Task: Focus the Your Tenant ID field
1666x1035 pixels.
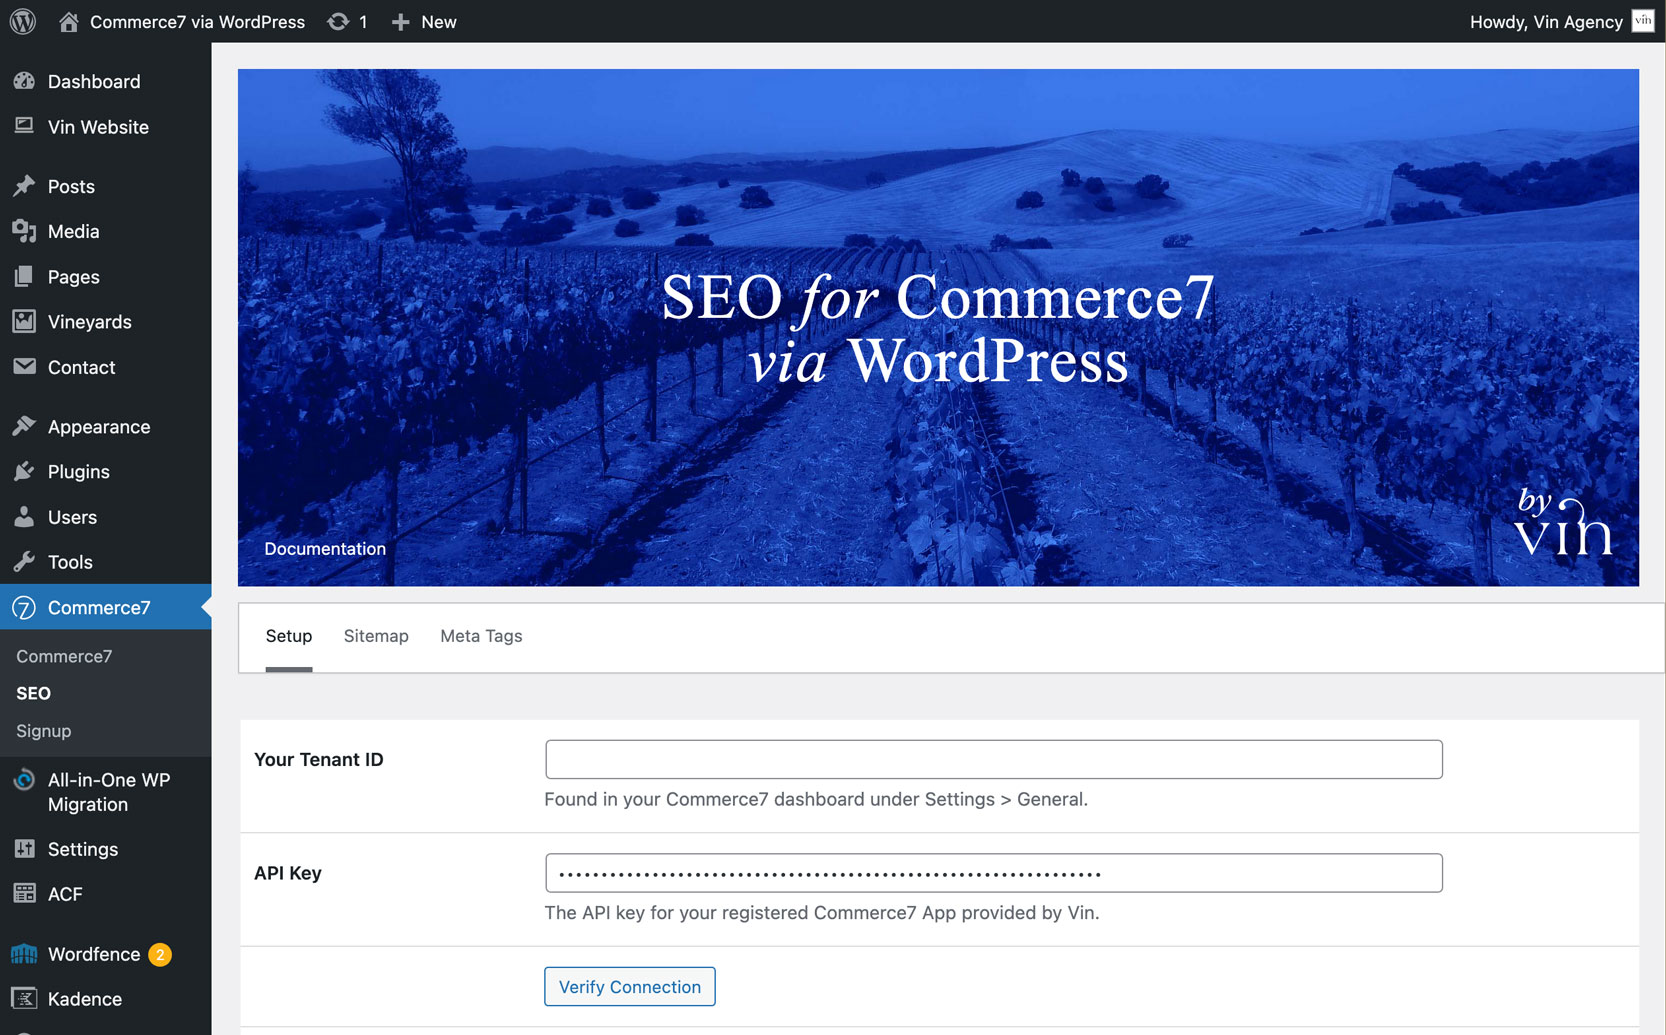Action: 993,759
